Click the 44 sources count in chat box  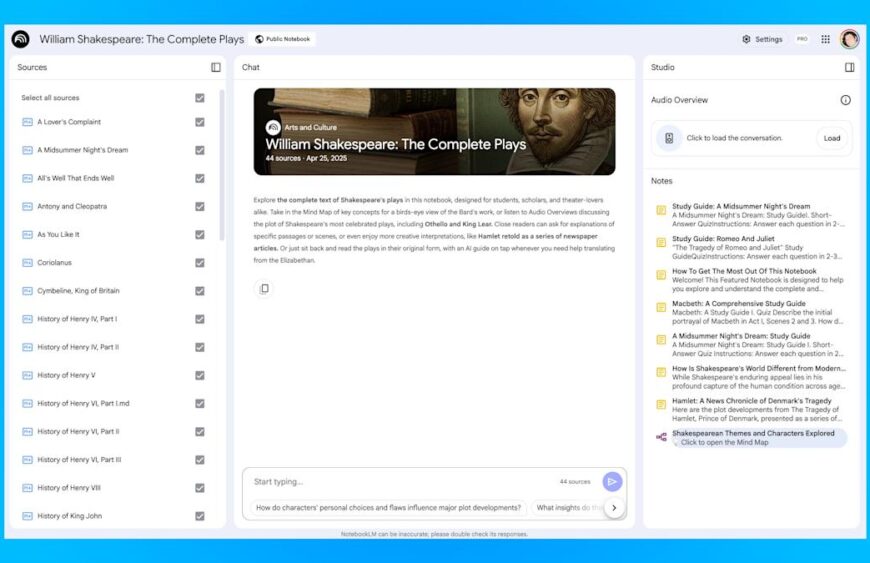coord(575,481)
